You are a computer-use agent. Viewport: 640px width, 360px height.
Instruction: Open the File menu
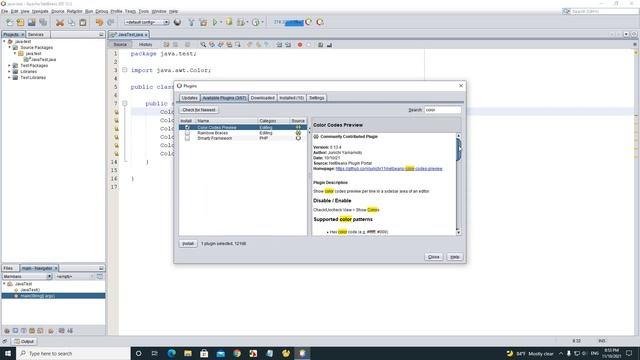pyautogui.click(x=4, y=11)
